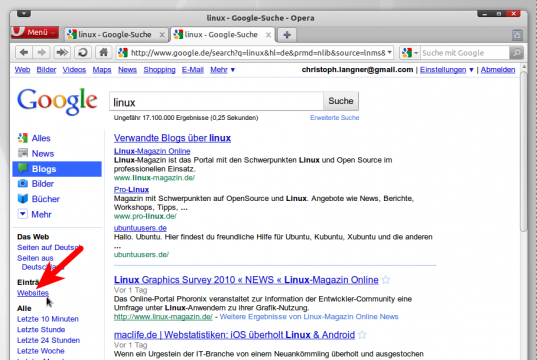Viewport: 537px width, 360px height.
Task: Click the closed tabs trash icon
Action: pos(517,35)
